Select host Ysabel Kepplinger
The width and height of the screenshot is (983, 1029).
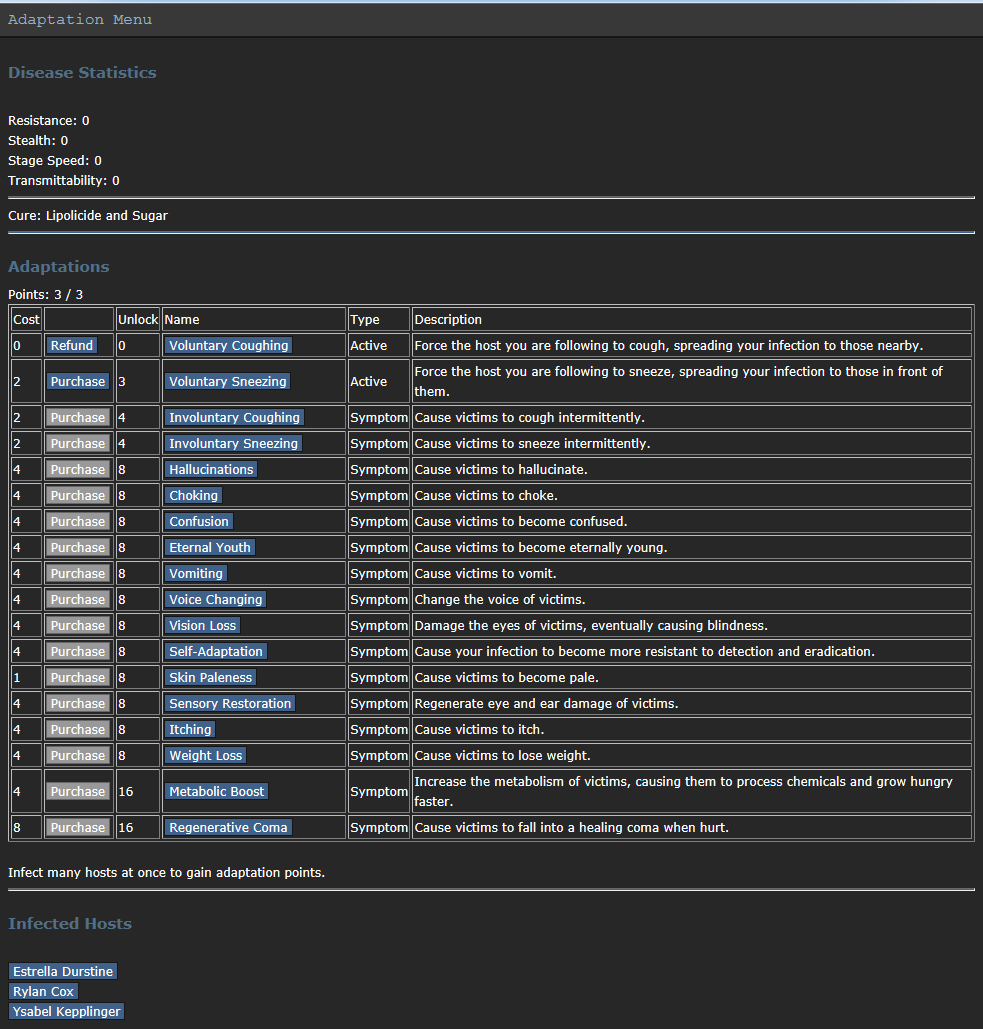pos(66,1012)
